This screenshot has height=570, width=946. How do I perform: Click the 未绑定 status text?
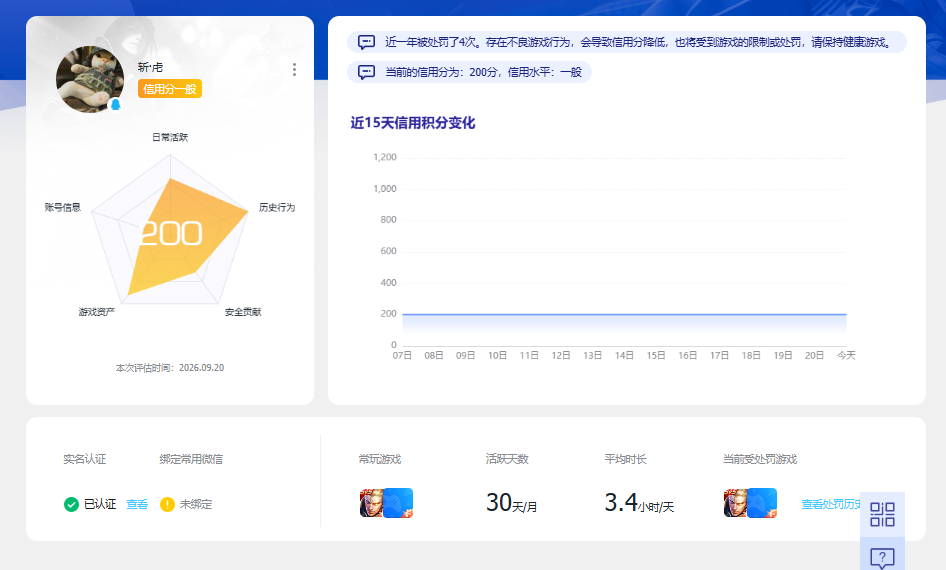[196, 504]
